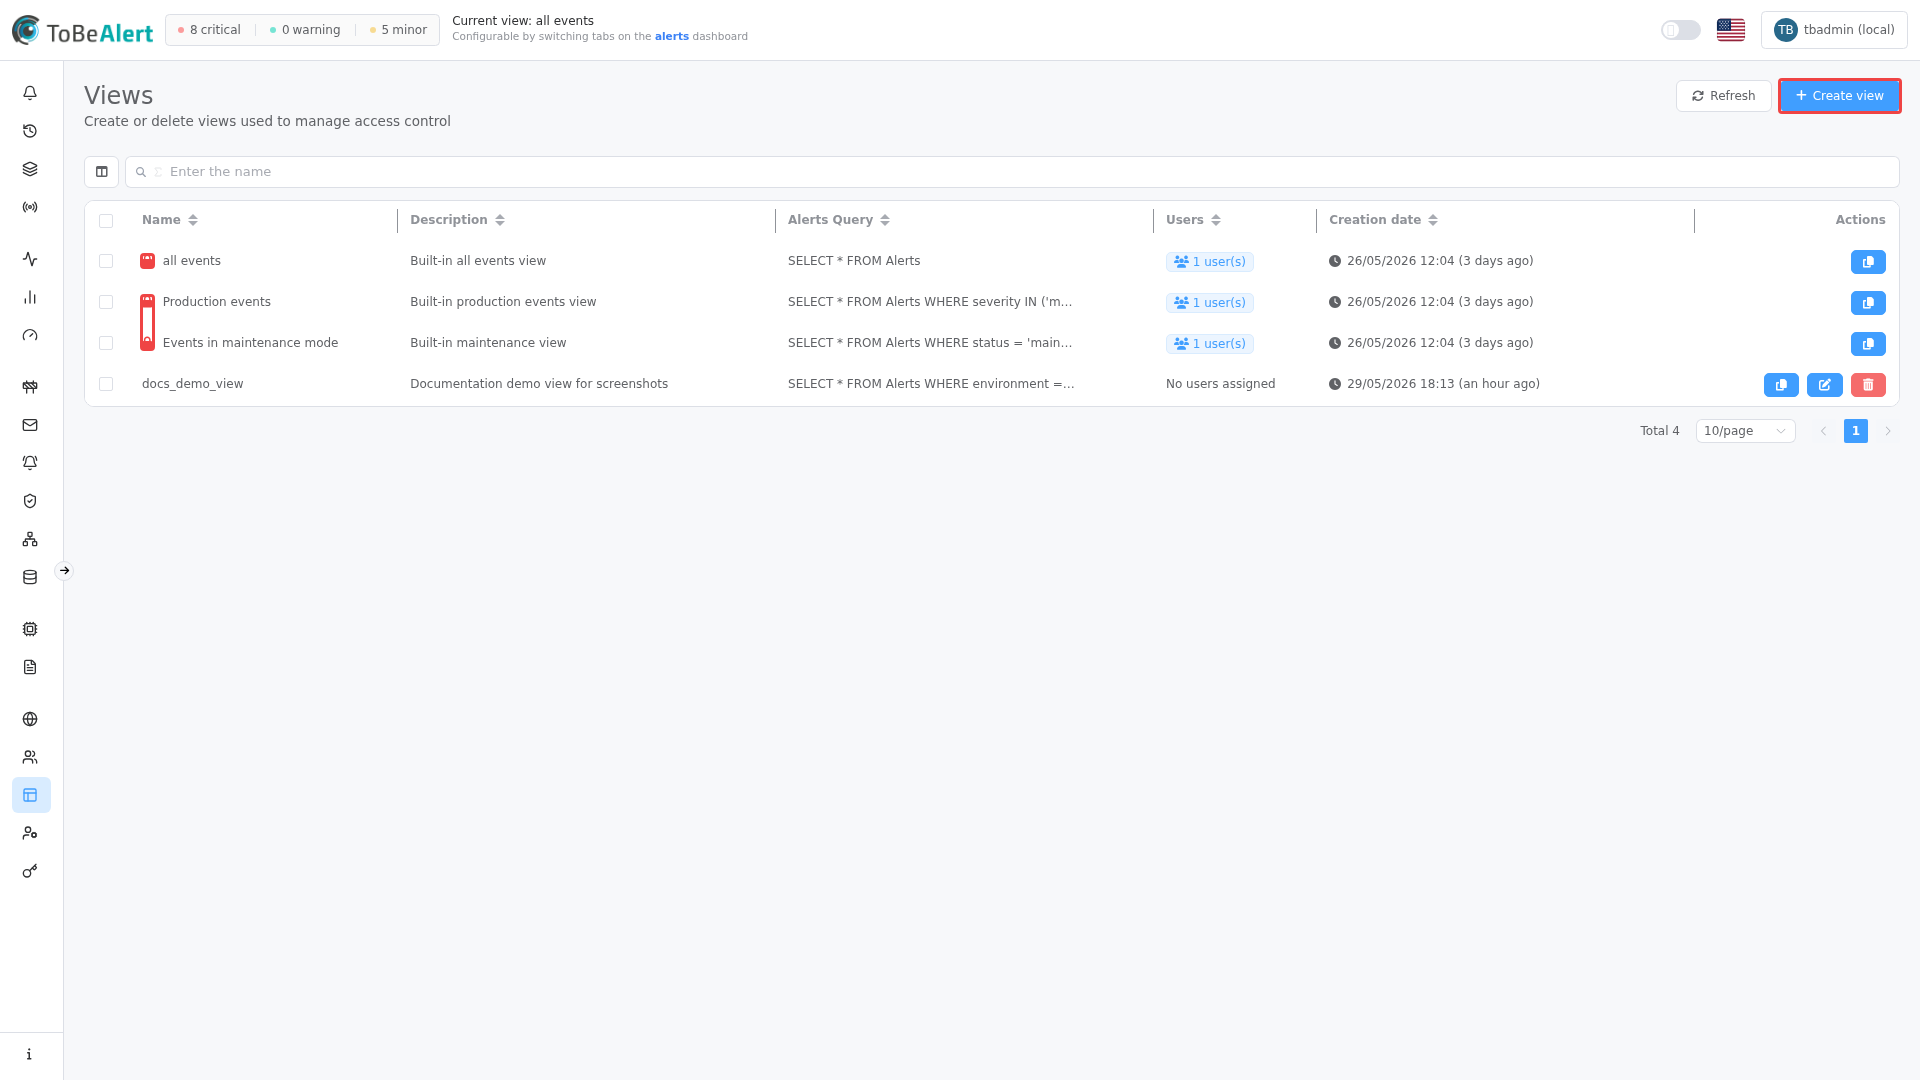Click the 8 critical status counter
Viewport: 1920px width, 1080px height.
tap(209, 30)
